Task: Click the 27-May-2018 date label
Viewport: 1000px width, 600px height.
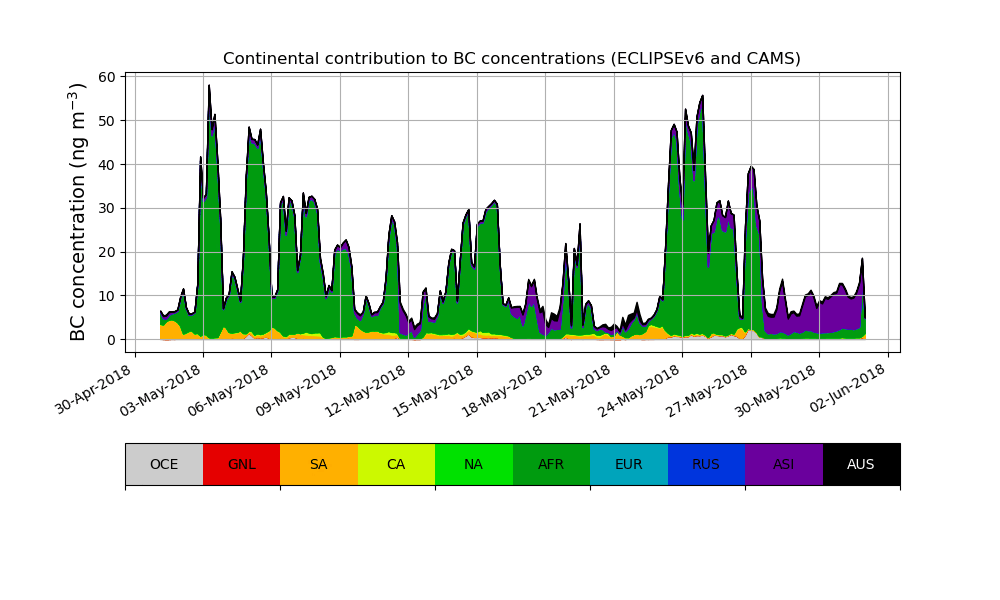Action: point(709,389)
